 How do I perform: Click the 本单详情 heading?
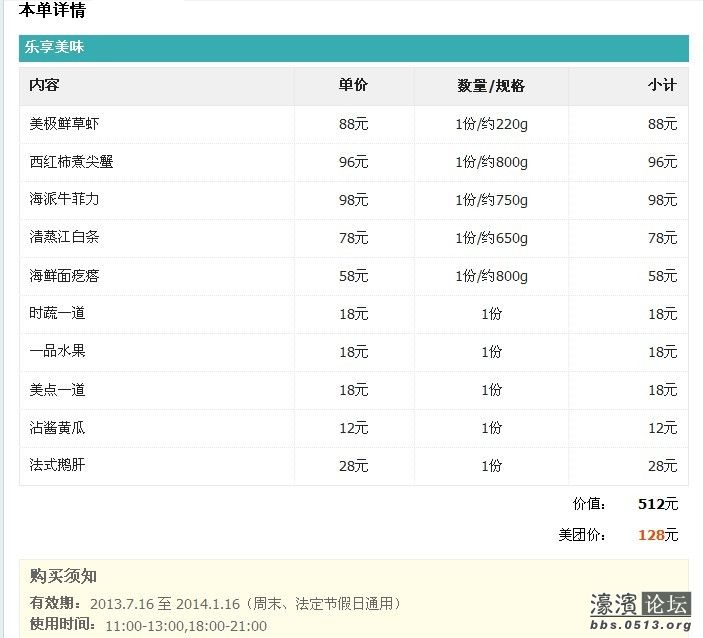point(52,11)
